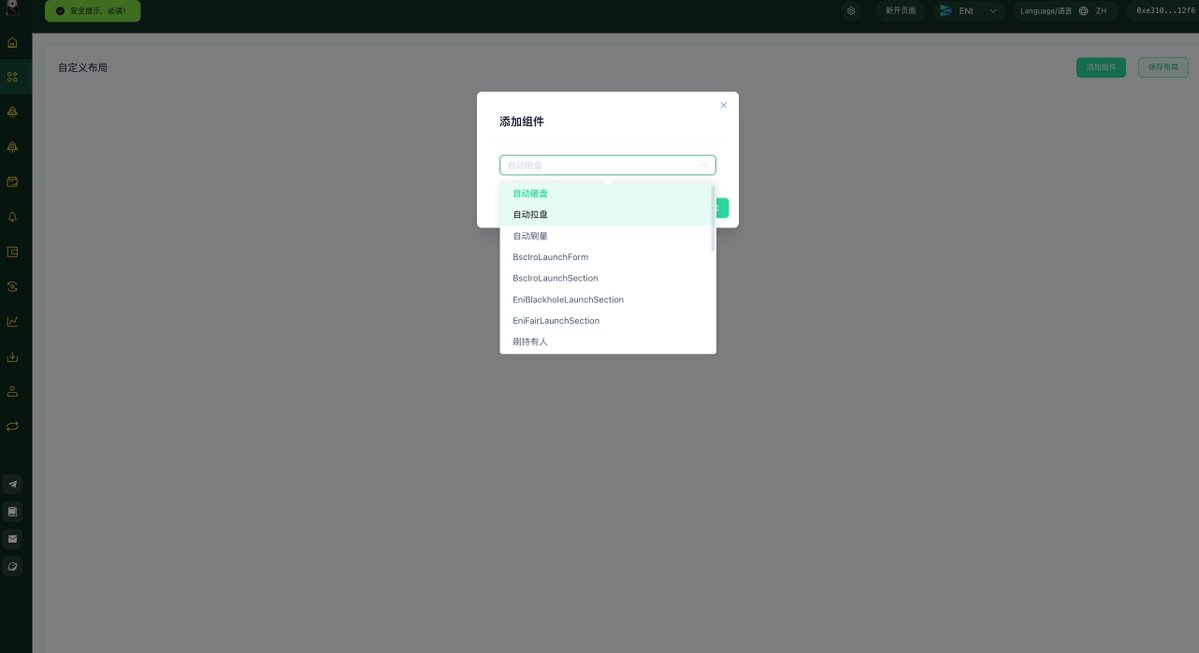Screen dimensions: 1199x653
Task: Click the app logo in top-left corner
Action: pyautogui.click(x=12, y=8)
